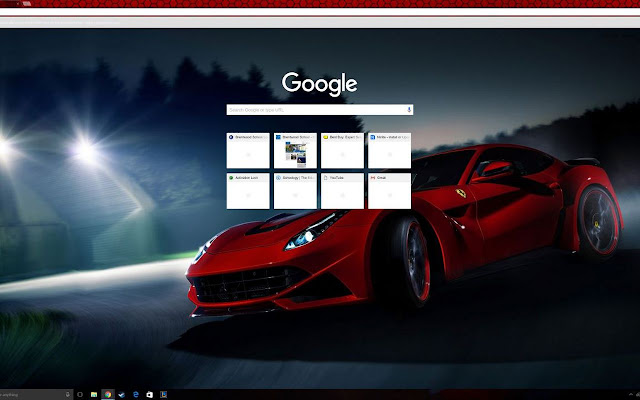Click the taskbar search microphone icon

pos(67,395)
